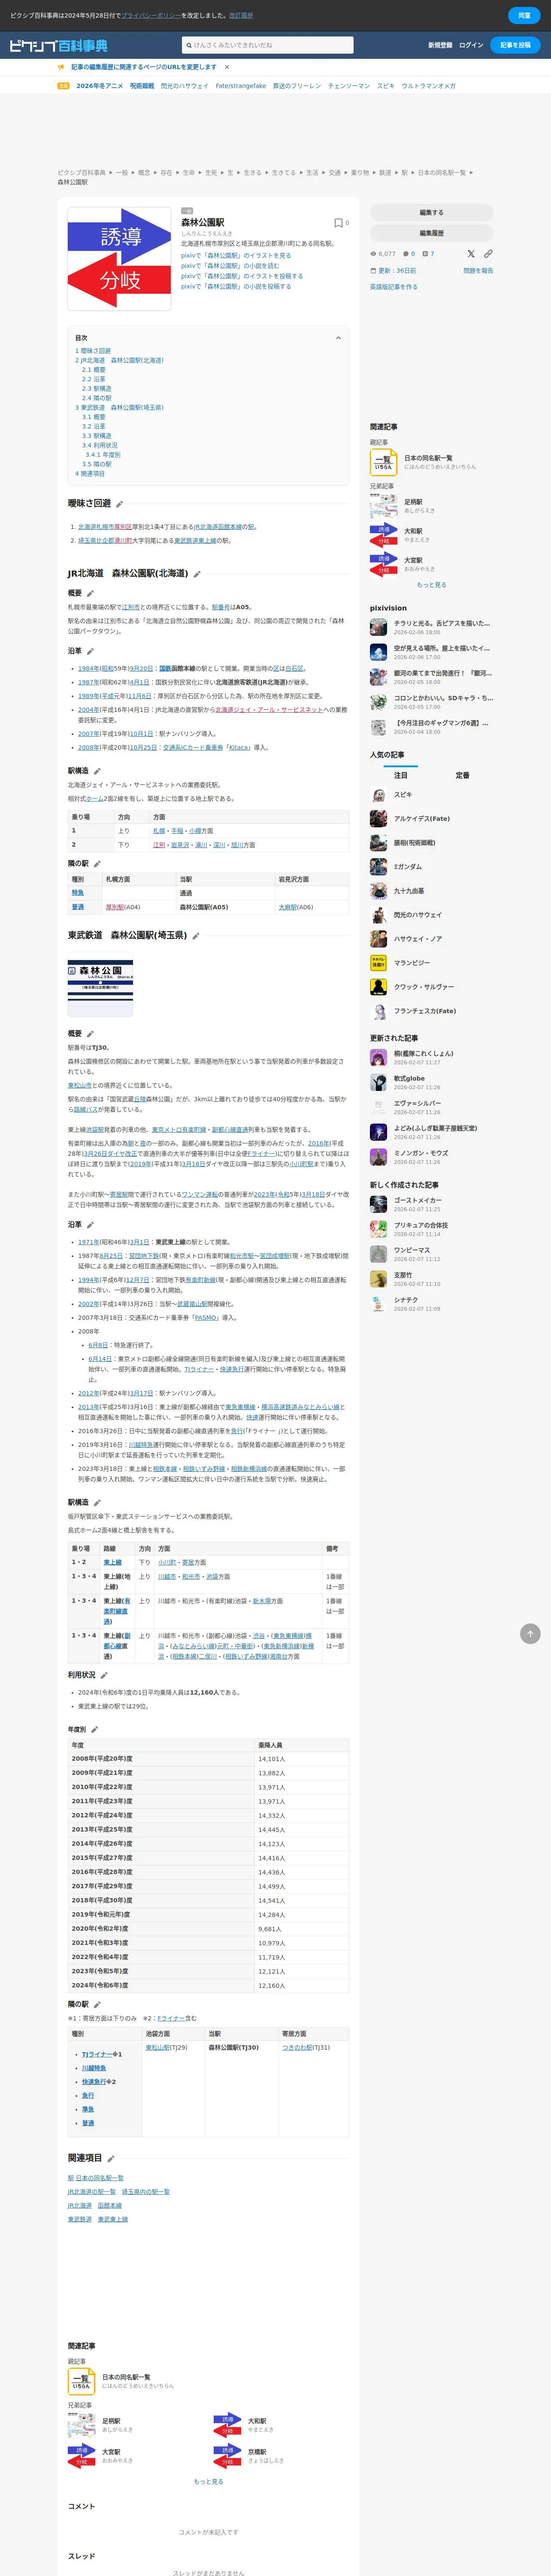This screenshot has width=551, height=2576.
Task: Edit the 利用状況 section pencil
Action: click(104, 1675)
